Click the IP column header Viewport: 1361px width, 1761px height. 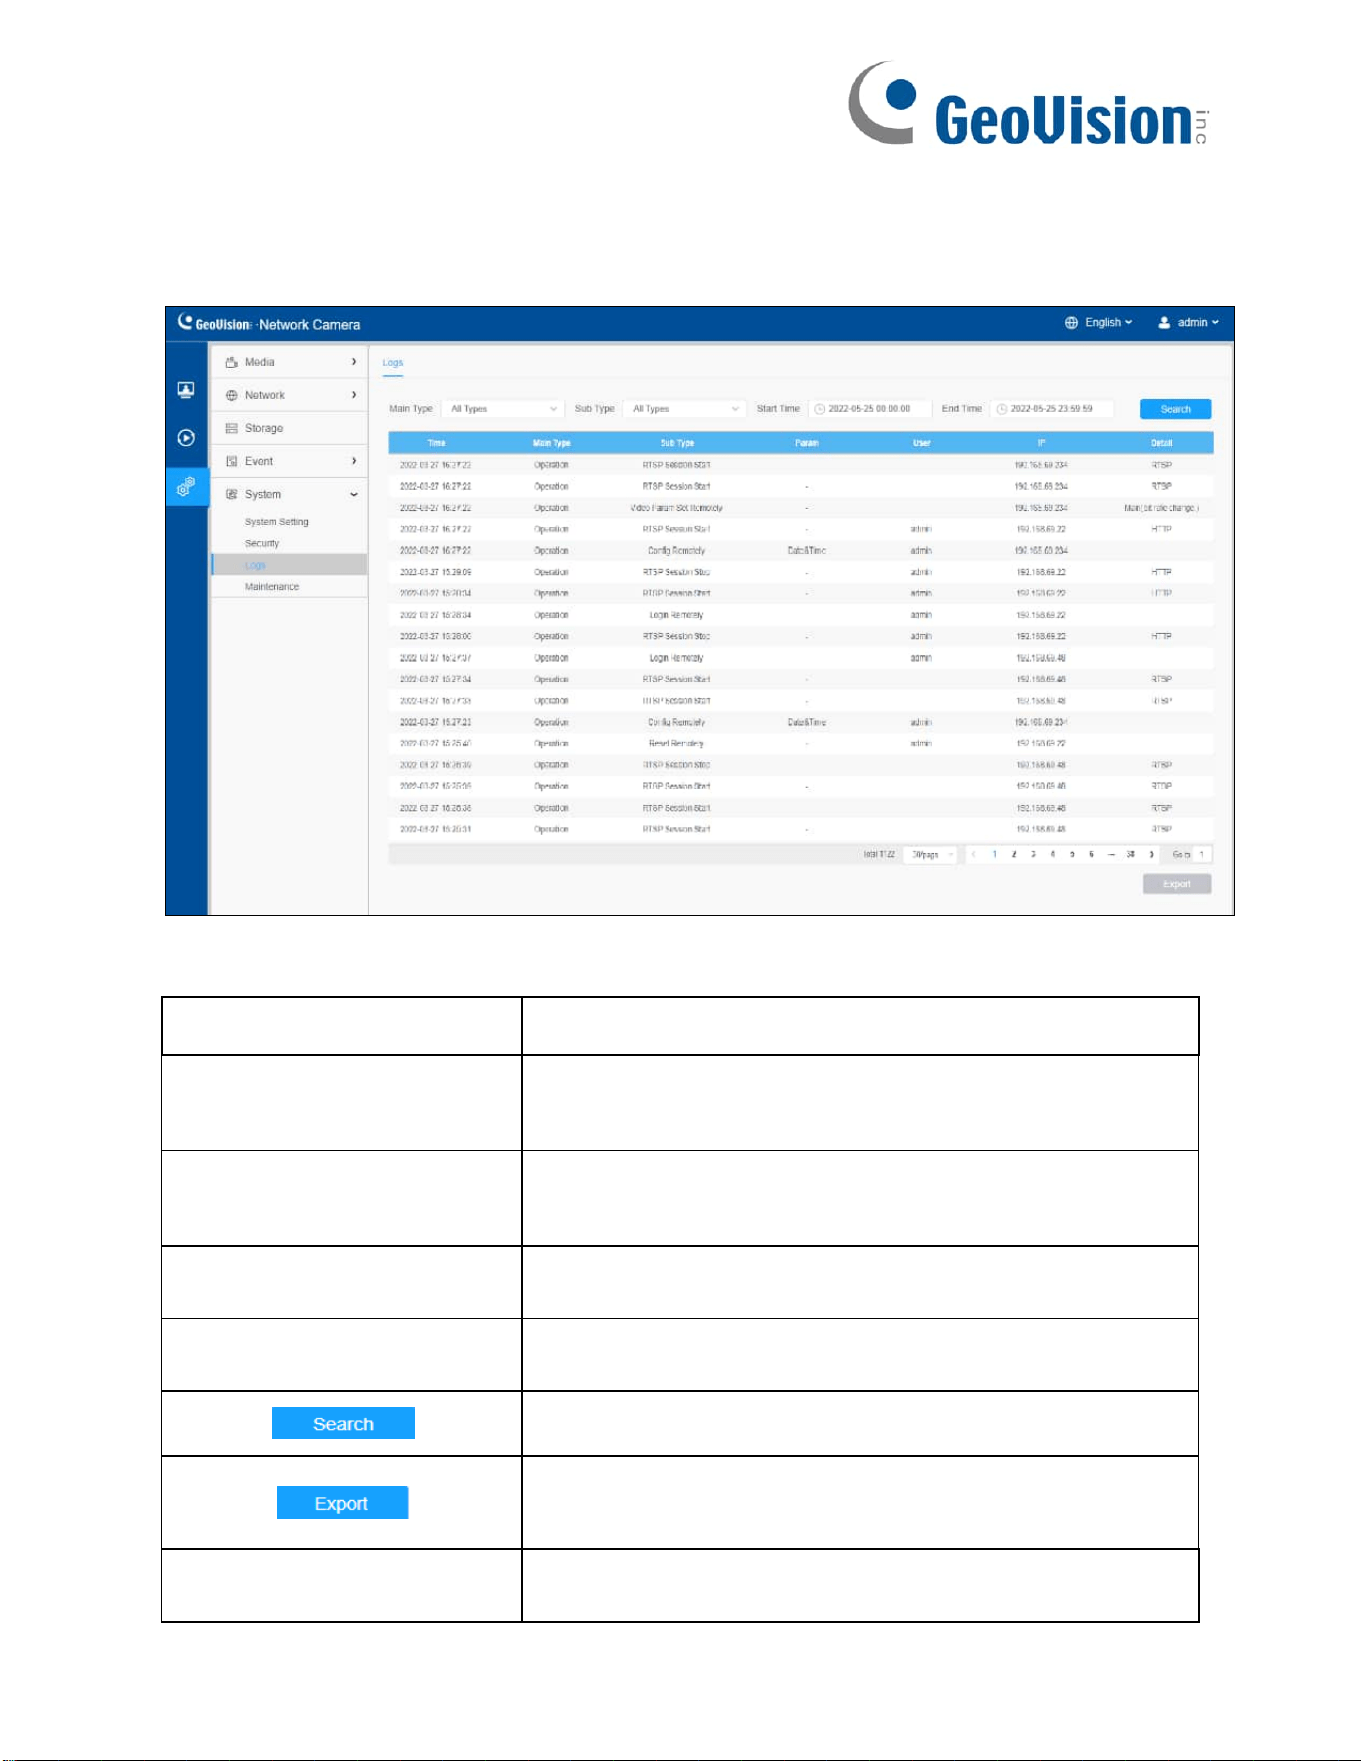click(1041, 443)
